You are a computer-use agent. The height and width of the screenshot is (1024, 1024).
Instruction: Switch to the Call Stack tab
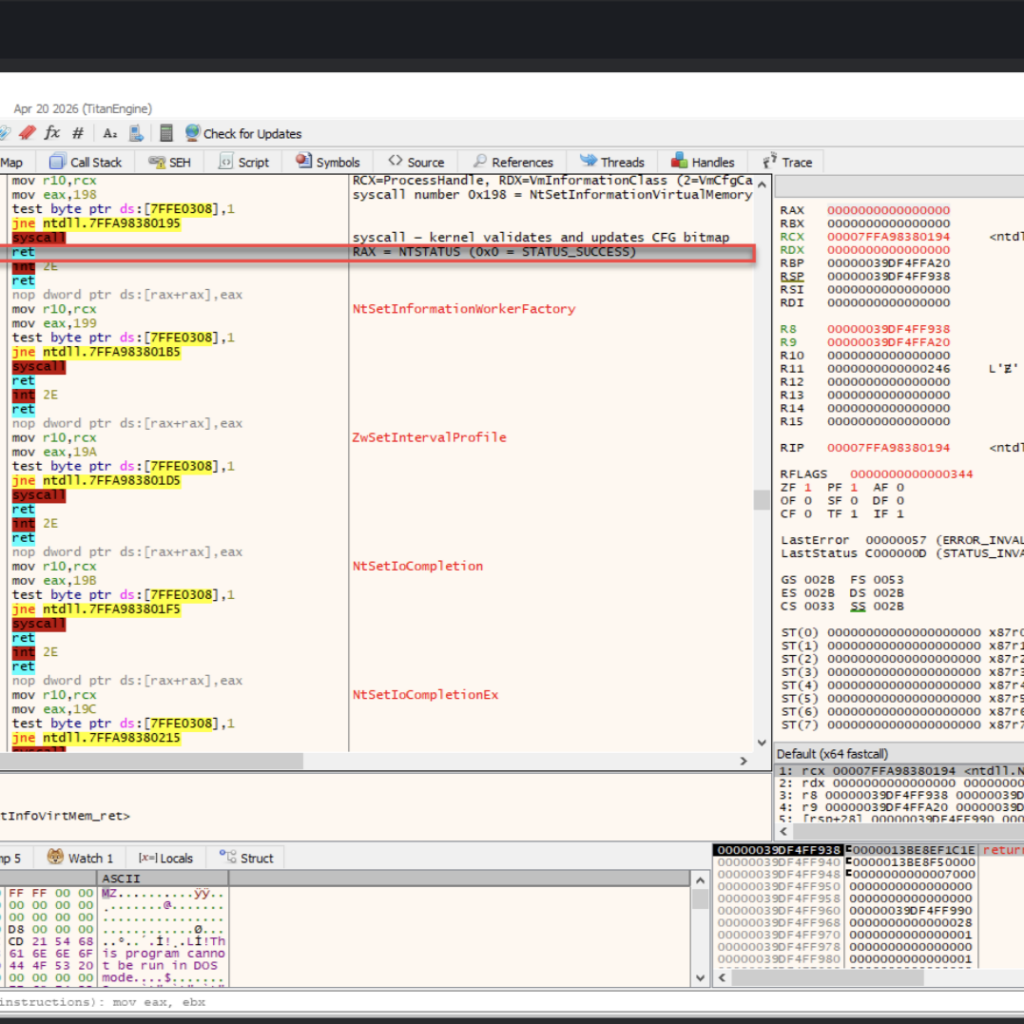coord(86,162)
